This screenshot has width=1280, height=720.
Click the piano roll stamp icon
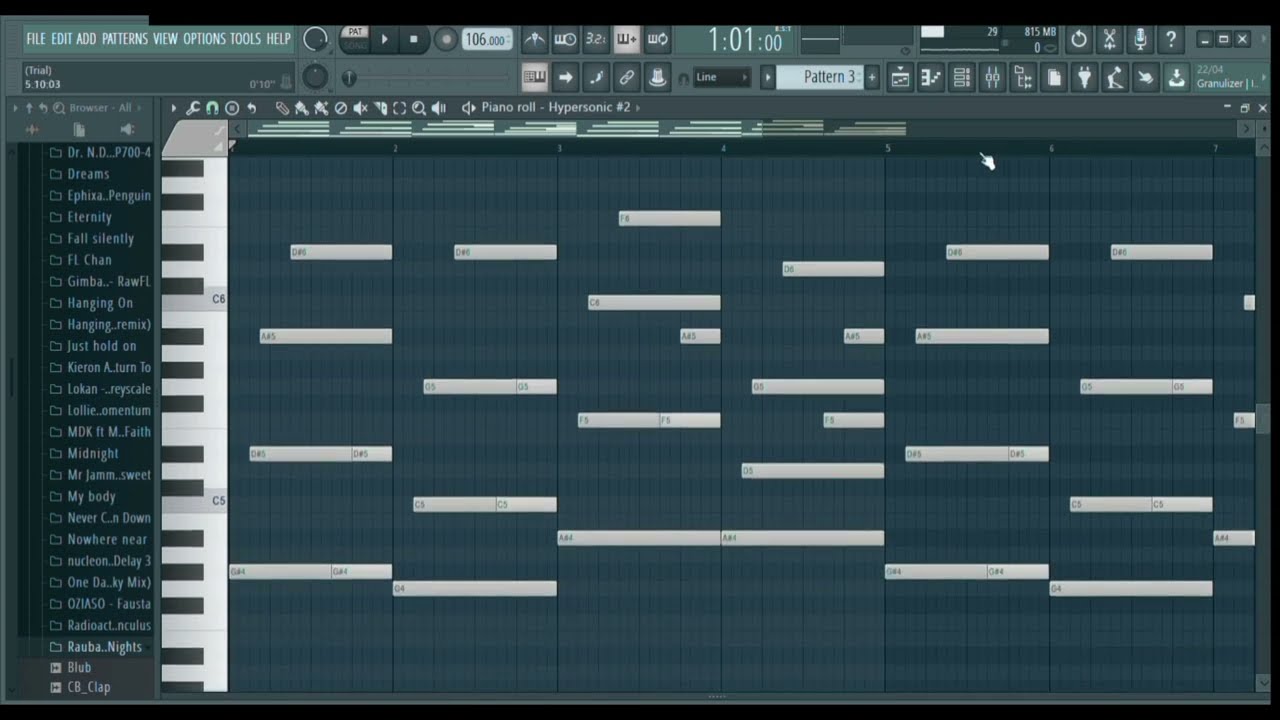pos(232,108)
